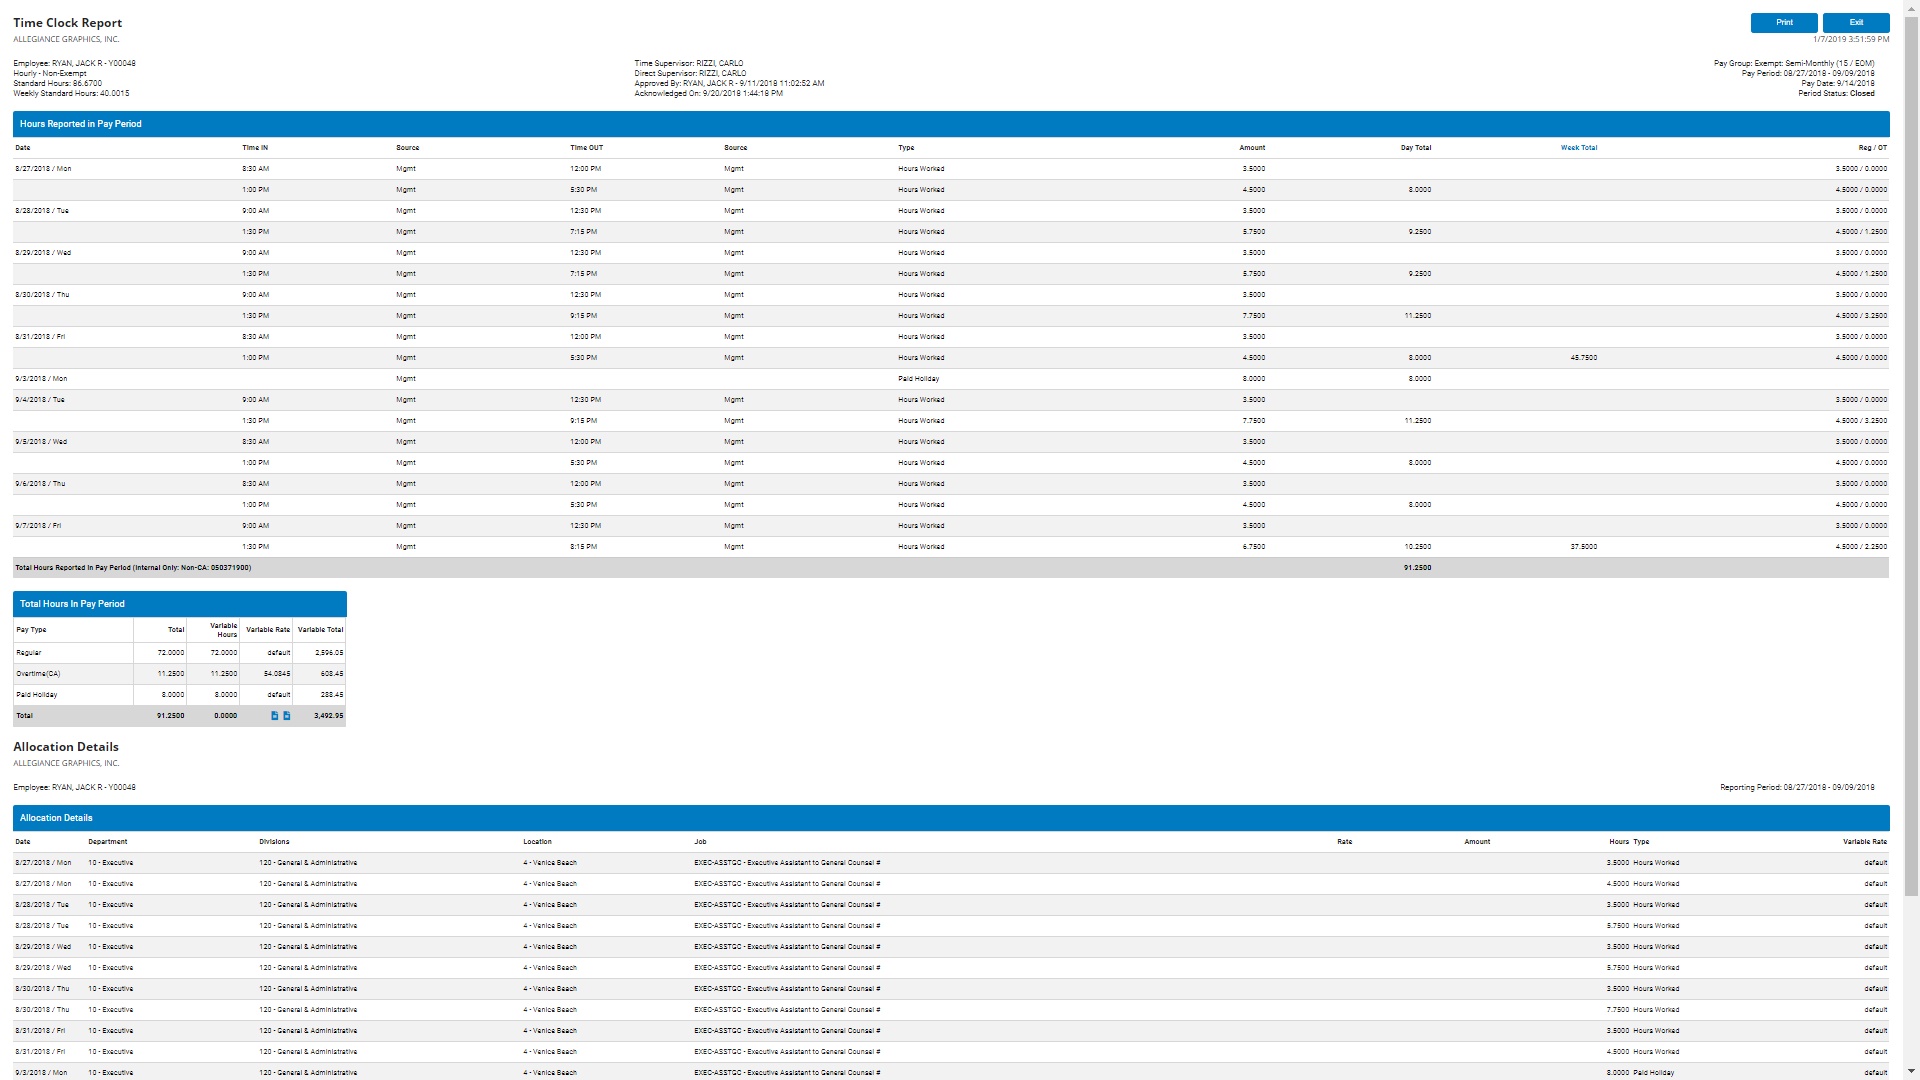Select the 9/3/2018 Paid Holiday row
1920x1080 pixels.
point(918,379)
